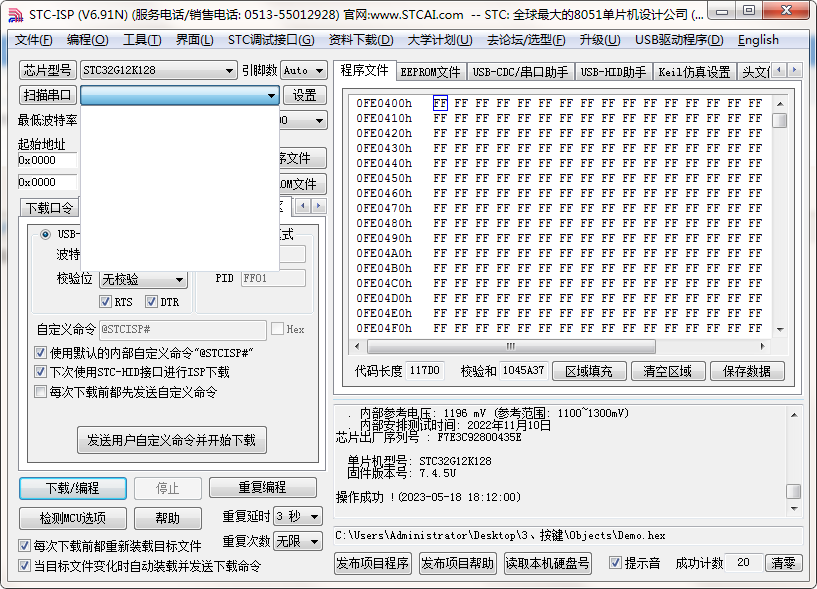This screenshot has width=817, height=589.
Task: Open the 大学计划(U) menu
Action: (440, 40)
